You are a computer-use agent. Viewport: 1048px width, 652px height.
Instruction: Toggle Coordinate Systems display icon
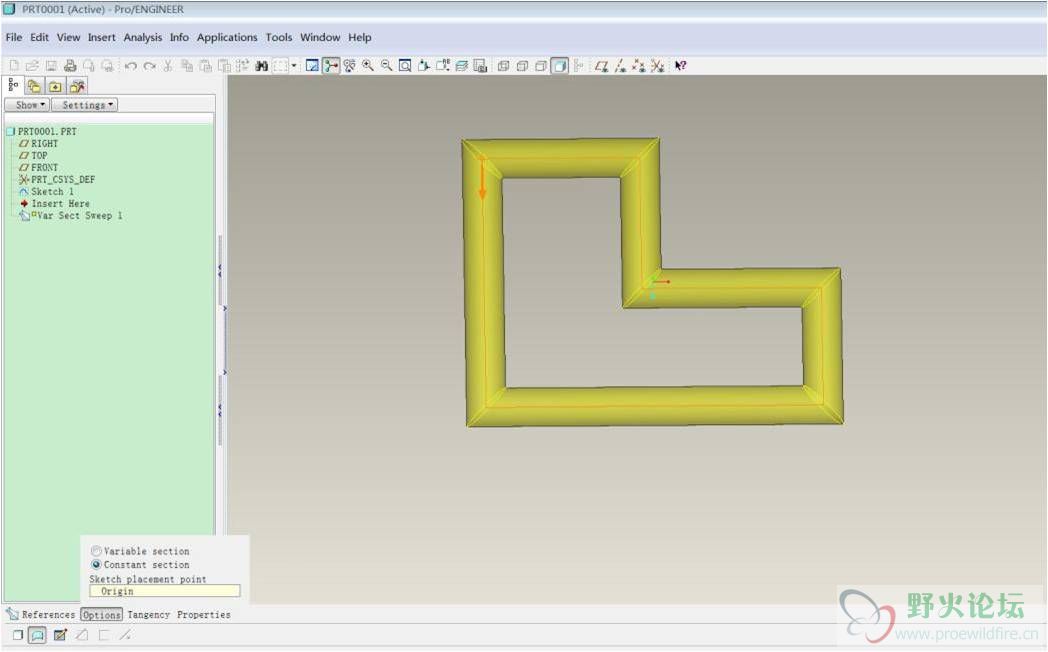[x=658, y=65]
